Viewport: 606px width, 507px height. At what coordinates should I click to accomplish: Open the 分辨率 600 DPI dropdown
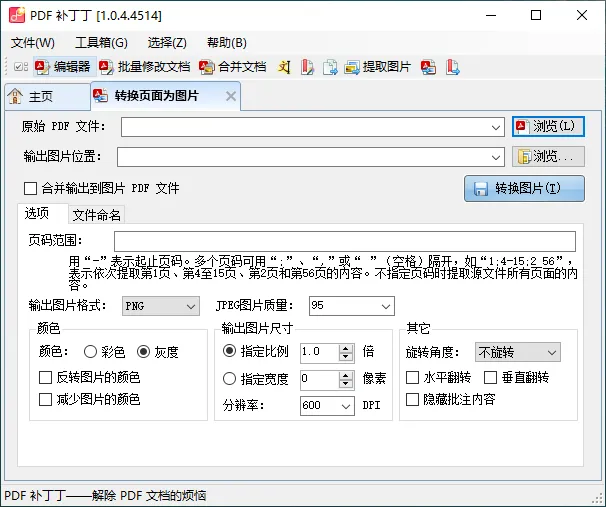coord(327,406)
